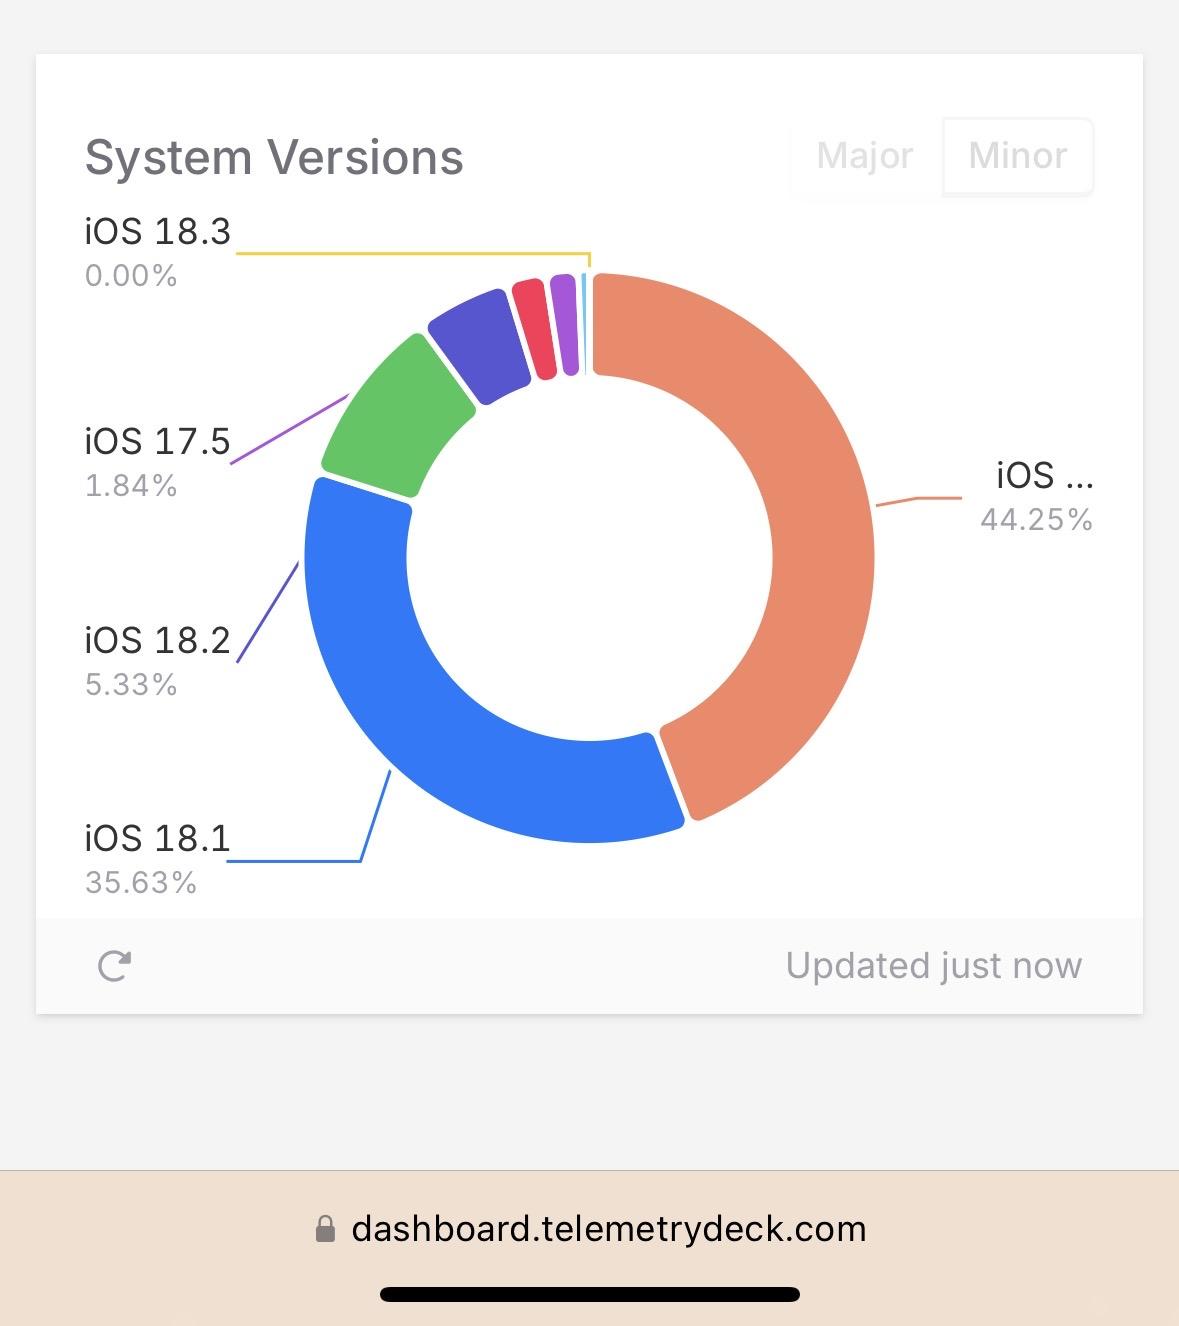Click the iOS 18.2 legend label
The width and height of the screenshot is (1179, 1326).
pyautogui.click(x=158, y=640)
